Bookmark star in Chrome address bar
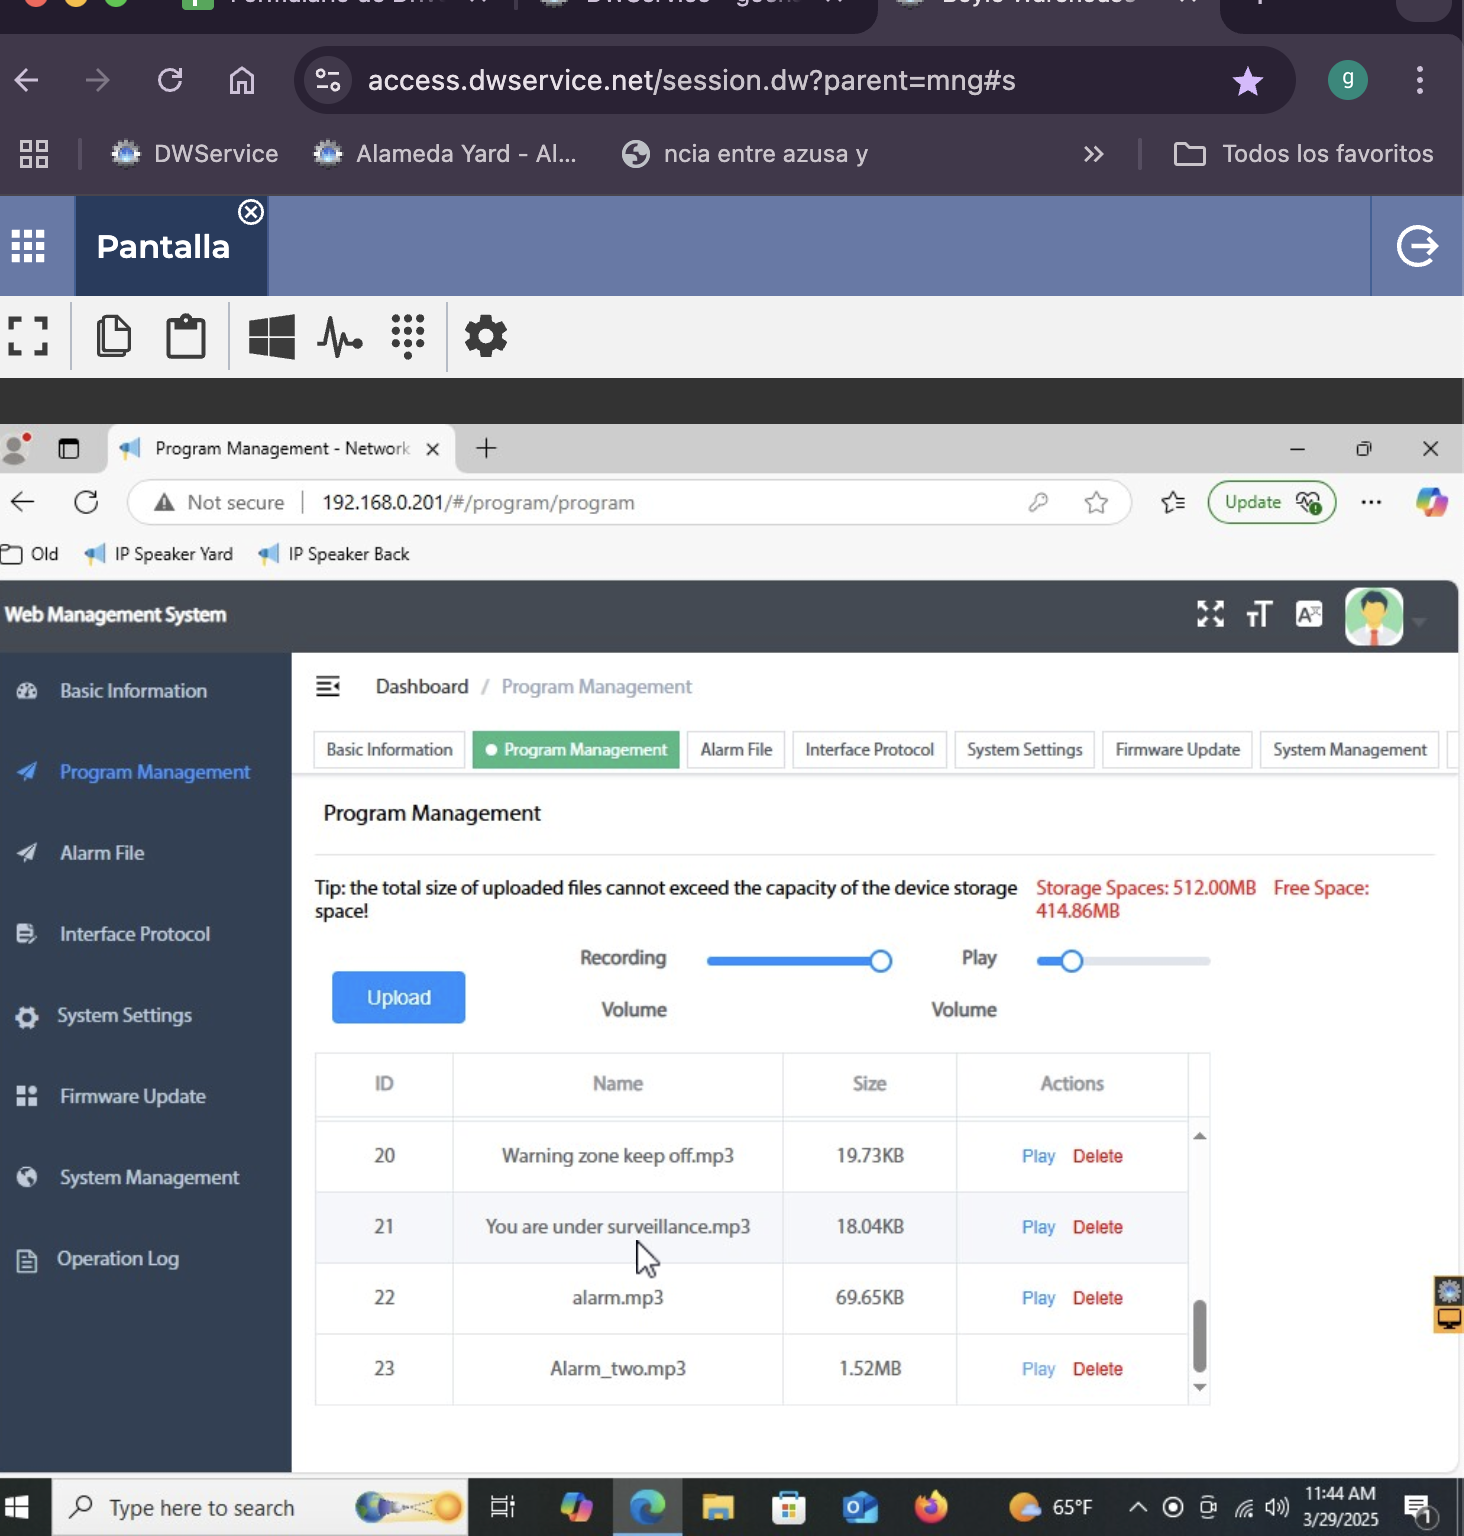Screen dimensions: 1464x1536 tap(1248, 81)
